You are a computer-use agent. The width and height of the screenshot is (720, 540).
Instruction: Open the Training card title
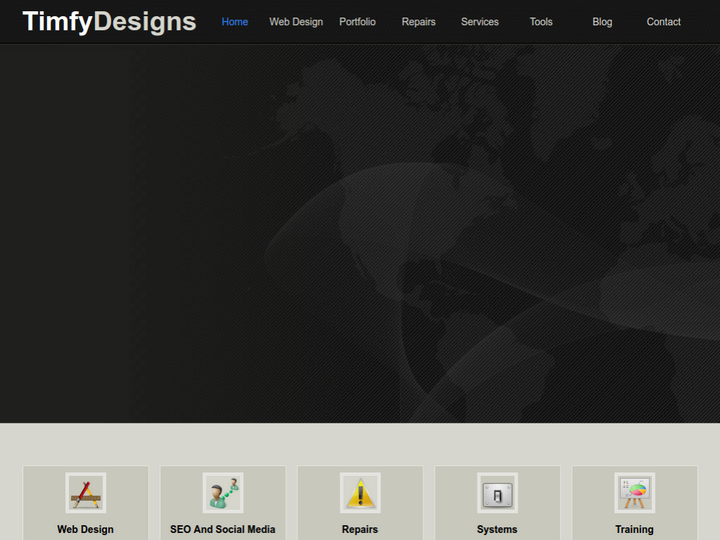(x=635, y=529)
